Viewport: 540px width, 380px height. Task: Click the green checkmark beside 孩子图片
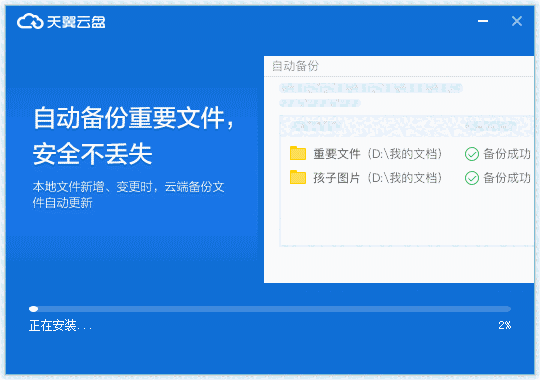coord(471,178)
